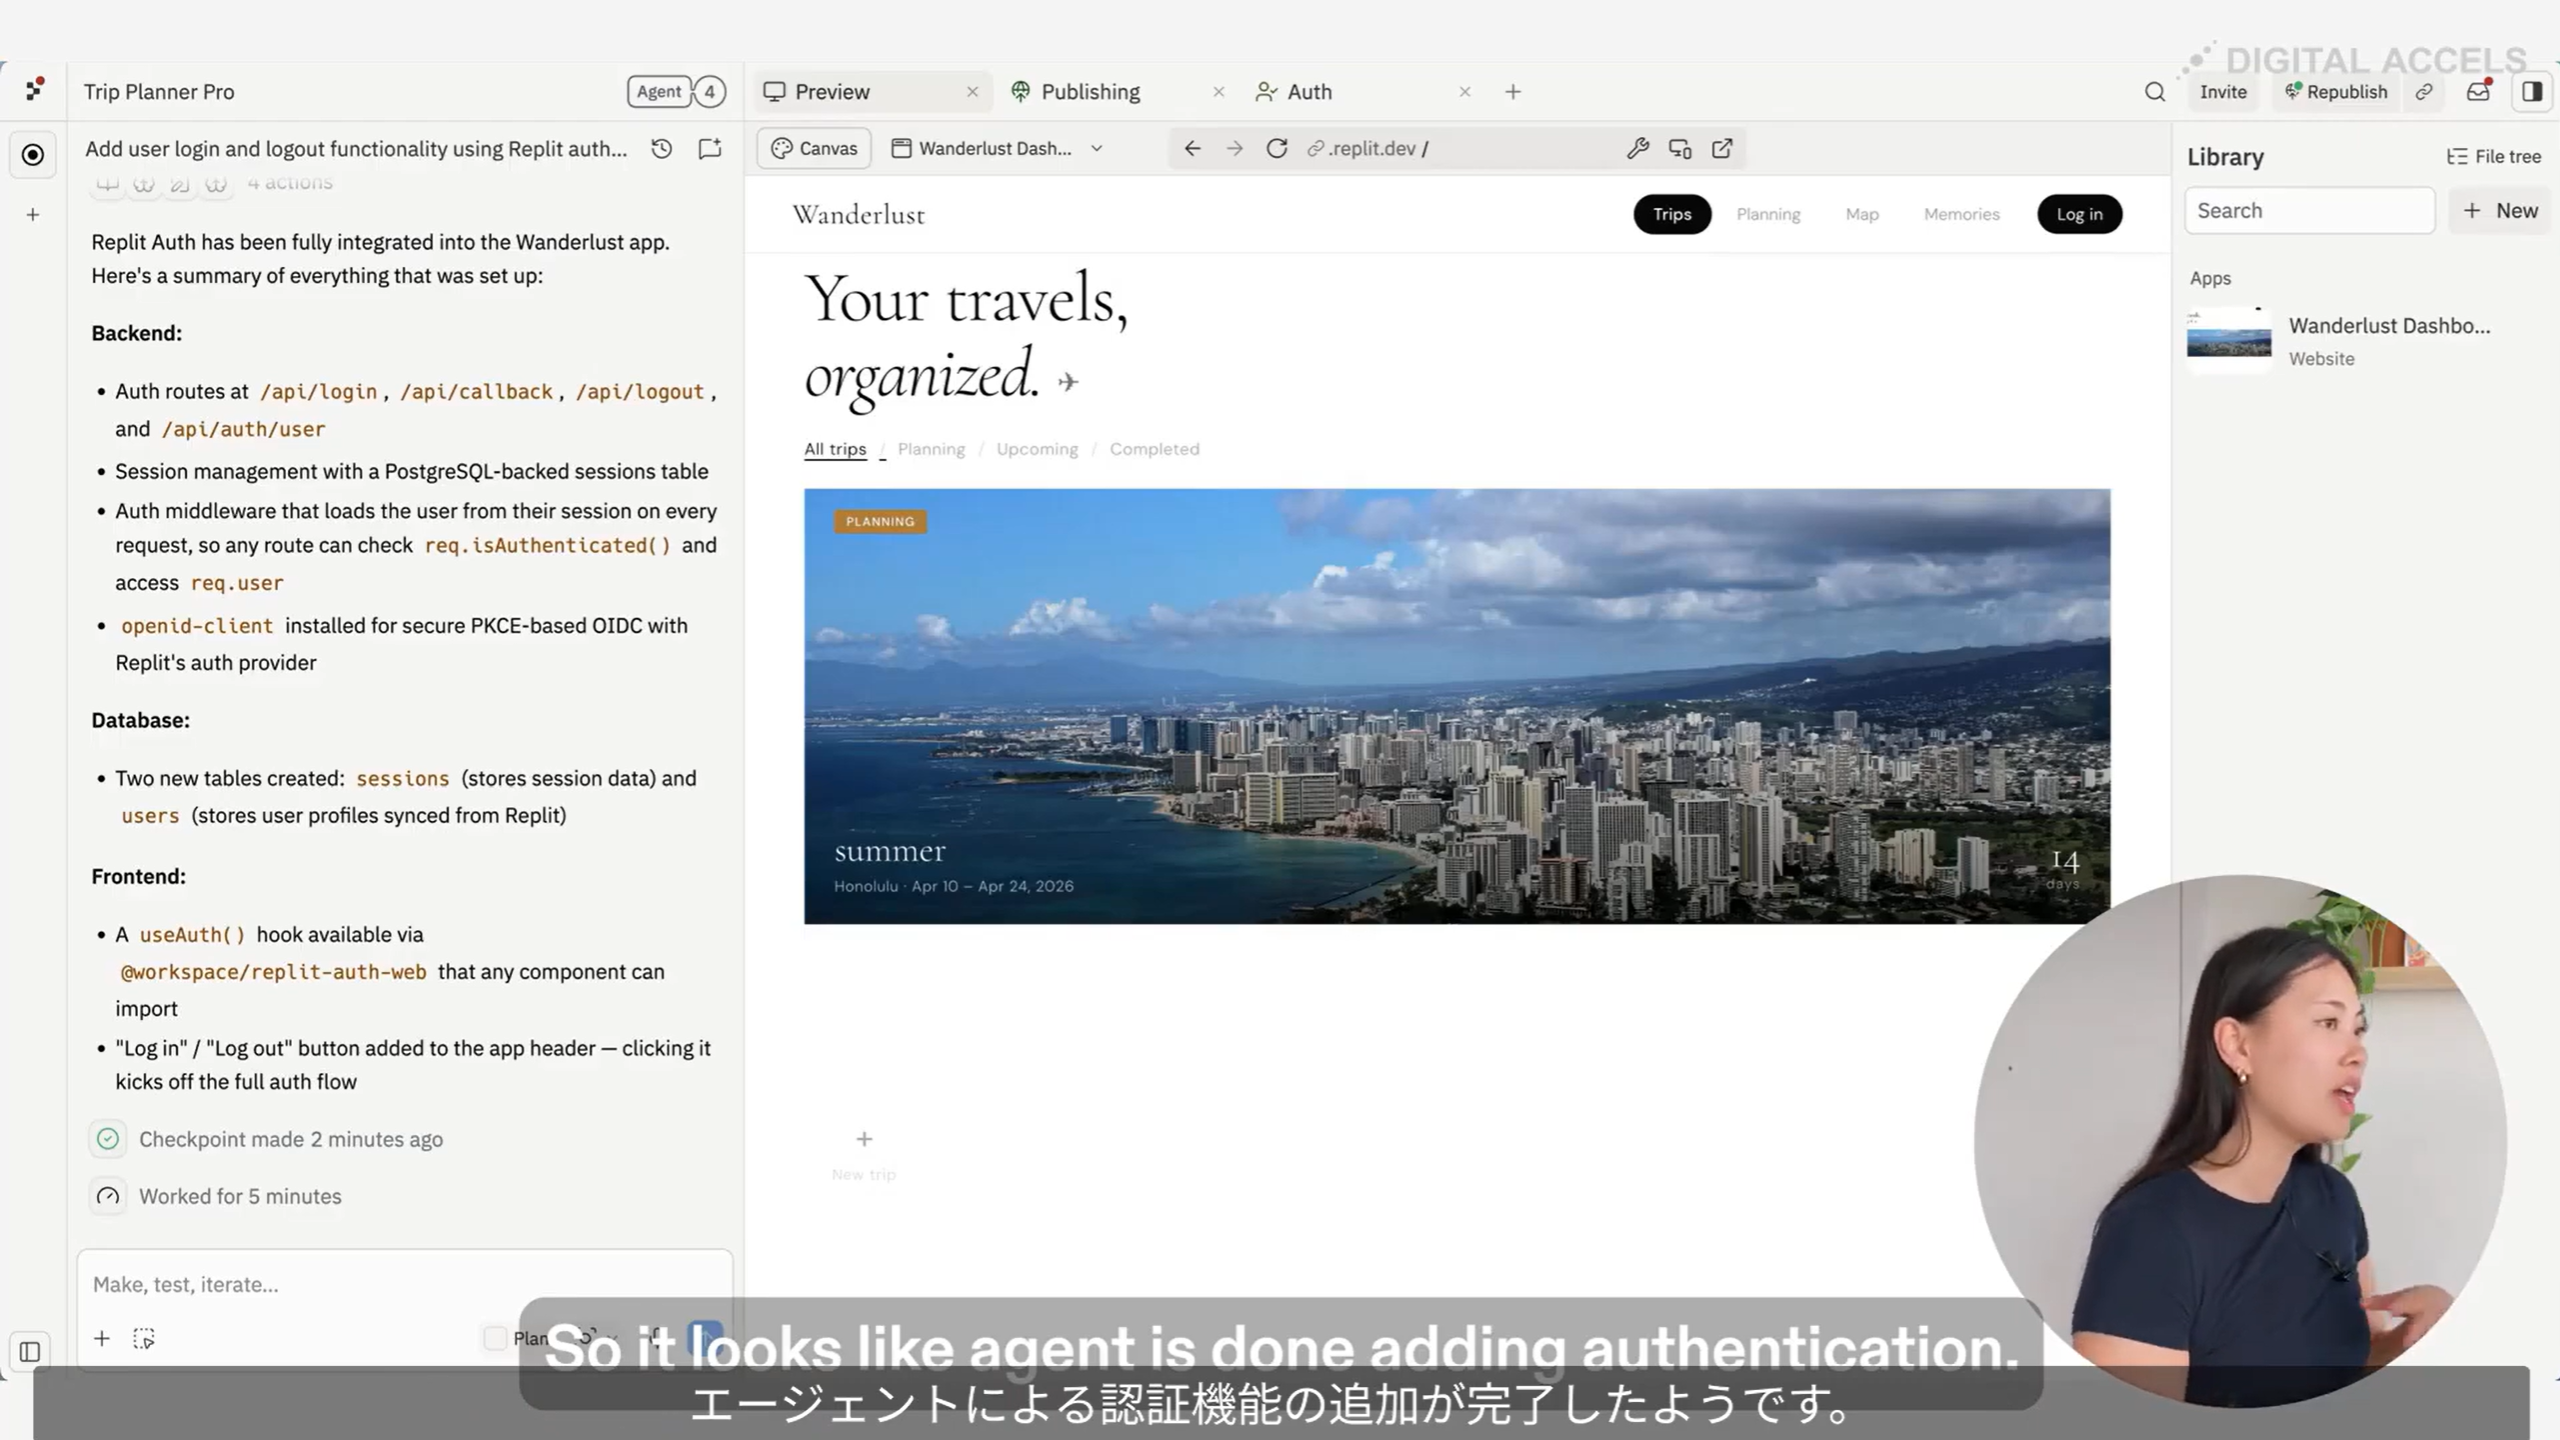Click the Make, test, iterate prompt box

405,1284
